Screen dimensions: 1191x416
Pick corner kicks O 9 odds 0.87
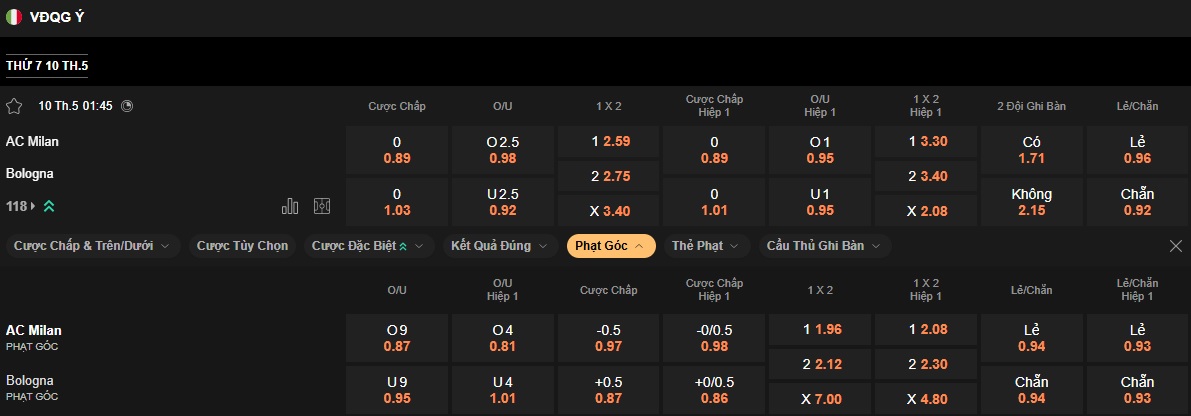[397, 338]
